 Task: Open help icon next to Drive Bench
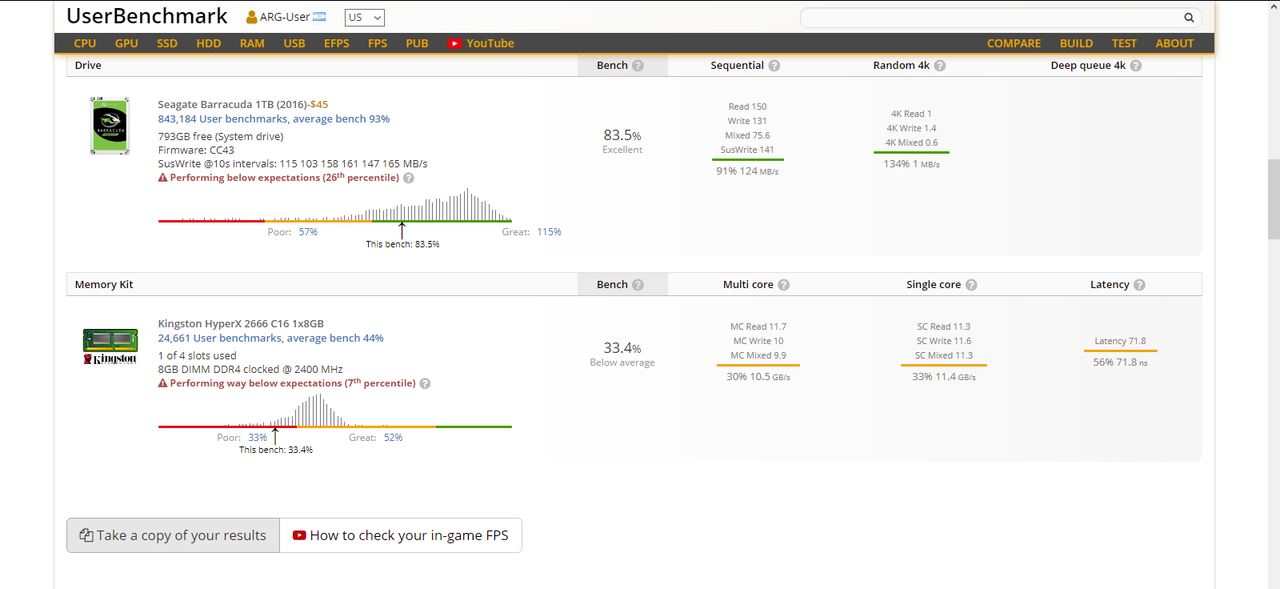pos(638,66)
